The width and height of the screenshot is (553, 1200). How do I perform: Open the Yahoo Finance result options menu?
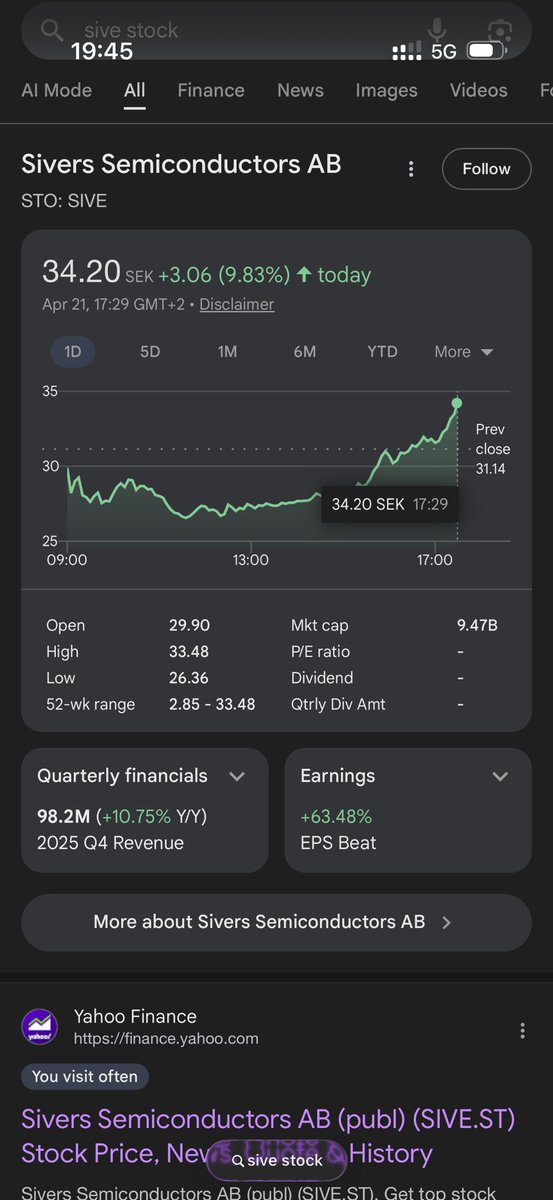coord(521,1030)
